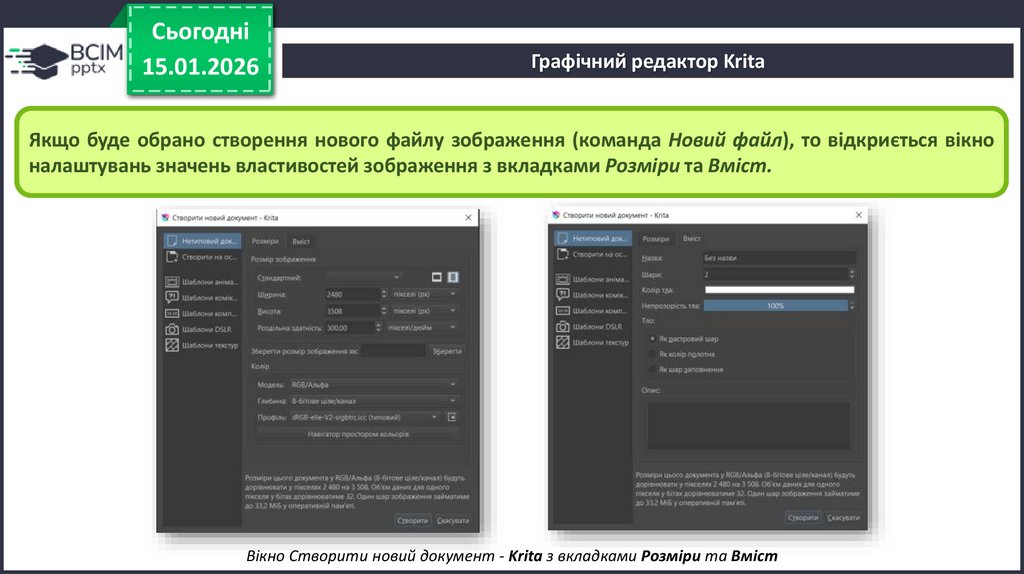
Task: Open the white Колір тла color swatch
Action: coord(779,290)
